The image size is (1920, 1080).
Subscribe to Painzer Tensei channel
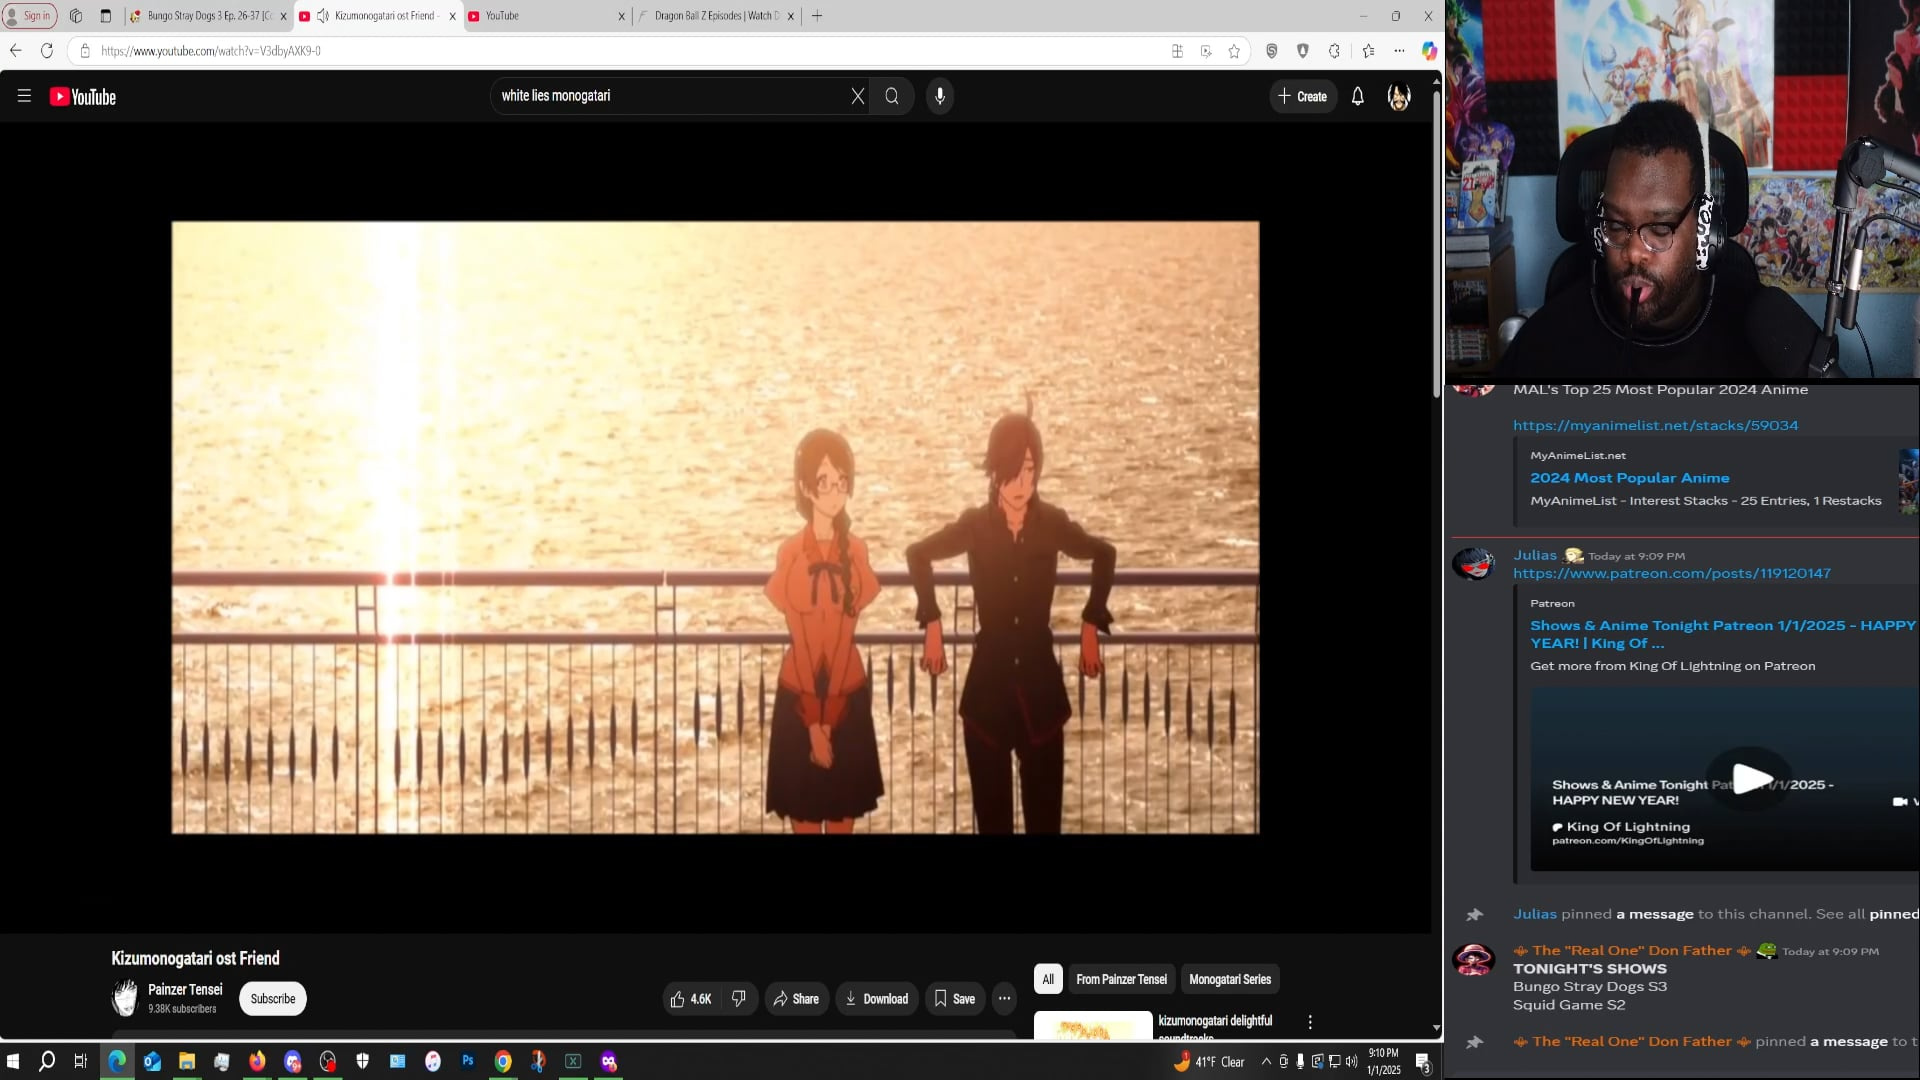click(x=273, y=999)
